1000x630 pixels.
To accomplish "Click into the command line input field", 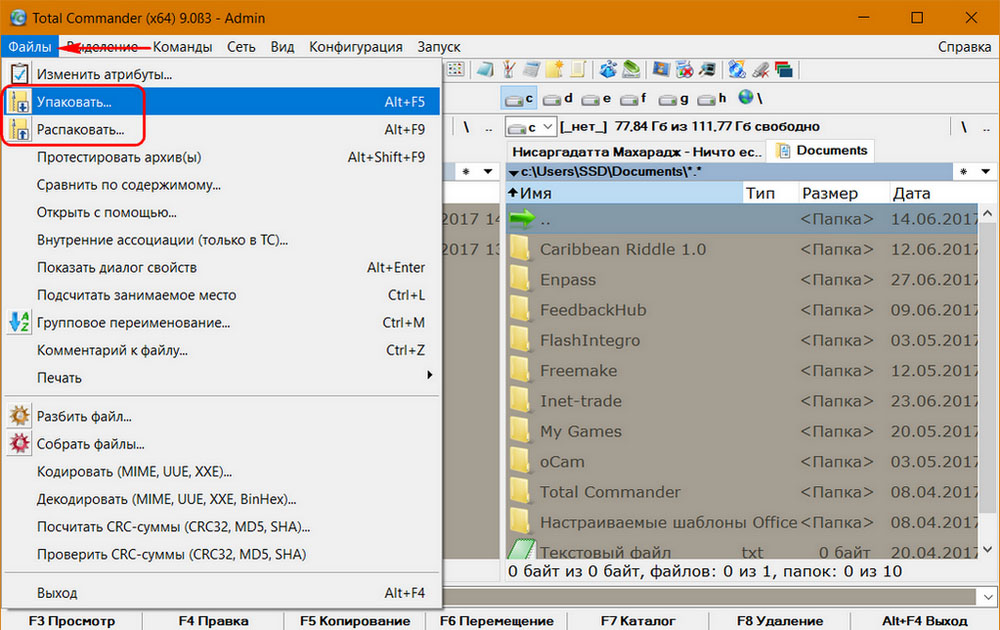I will click(x=710, y=597).
